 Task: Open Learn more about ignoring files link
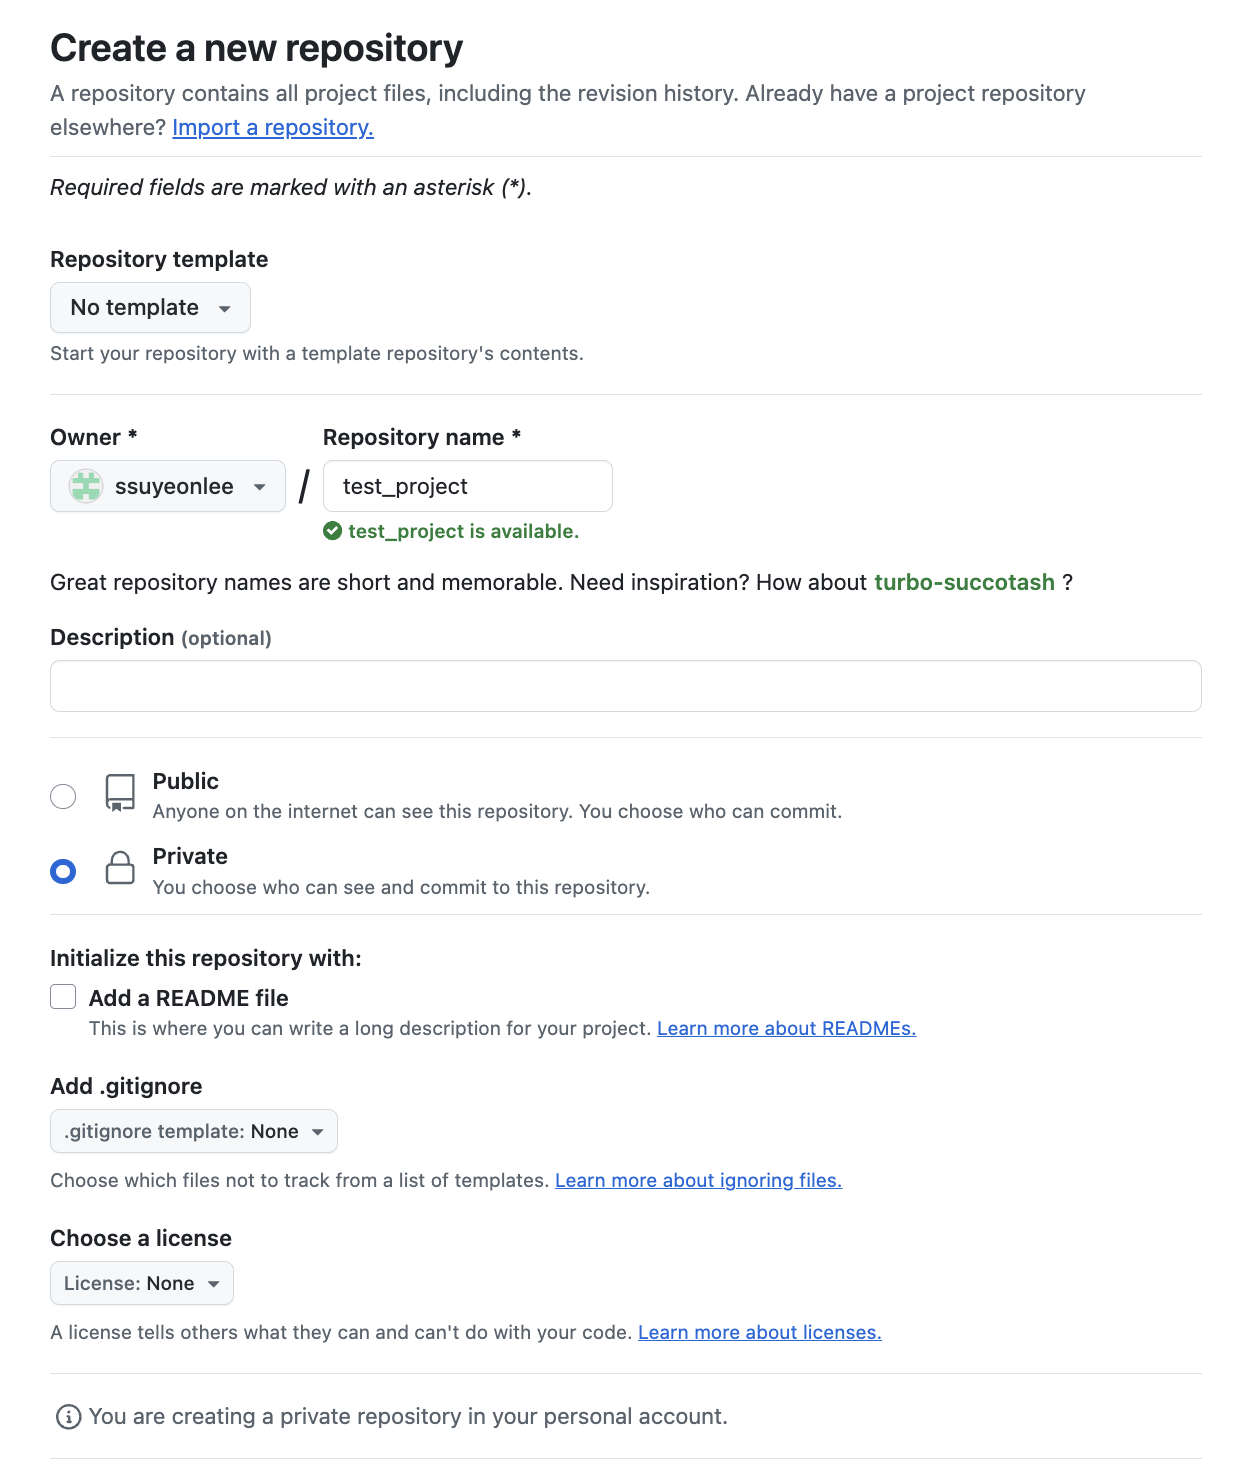(x=698, y=1181)
